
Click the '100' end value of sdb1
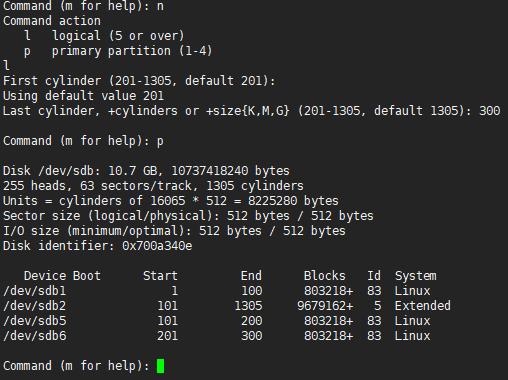tap(252, 291)
